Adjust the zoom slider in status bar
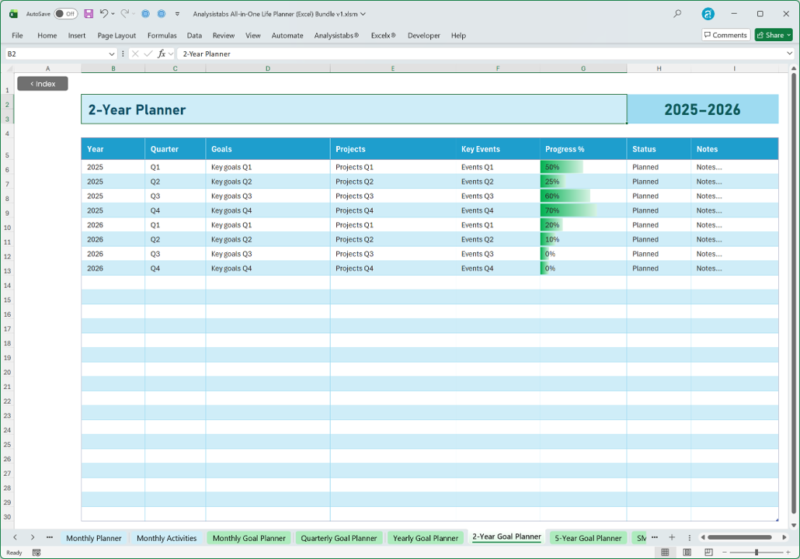The width and height of the screenshot is (800, 559). (x=756, y=552)
